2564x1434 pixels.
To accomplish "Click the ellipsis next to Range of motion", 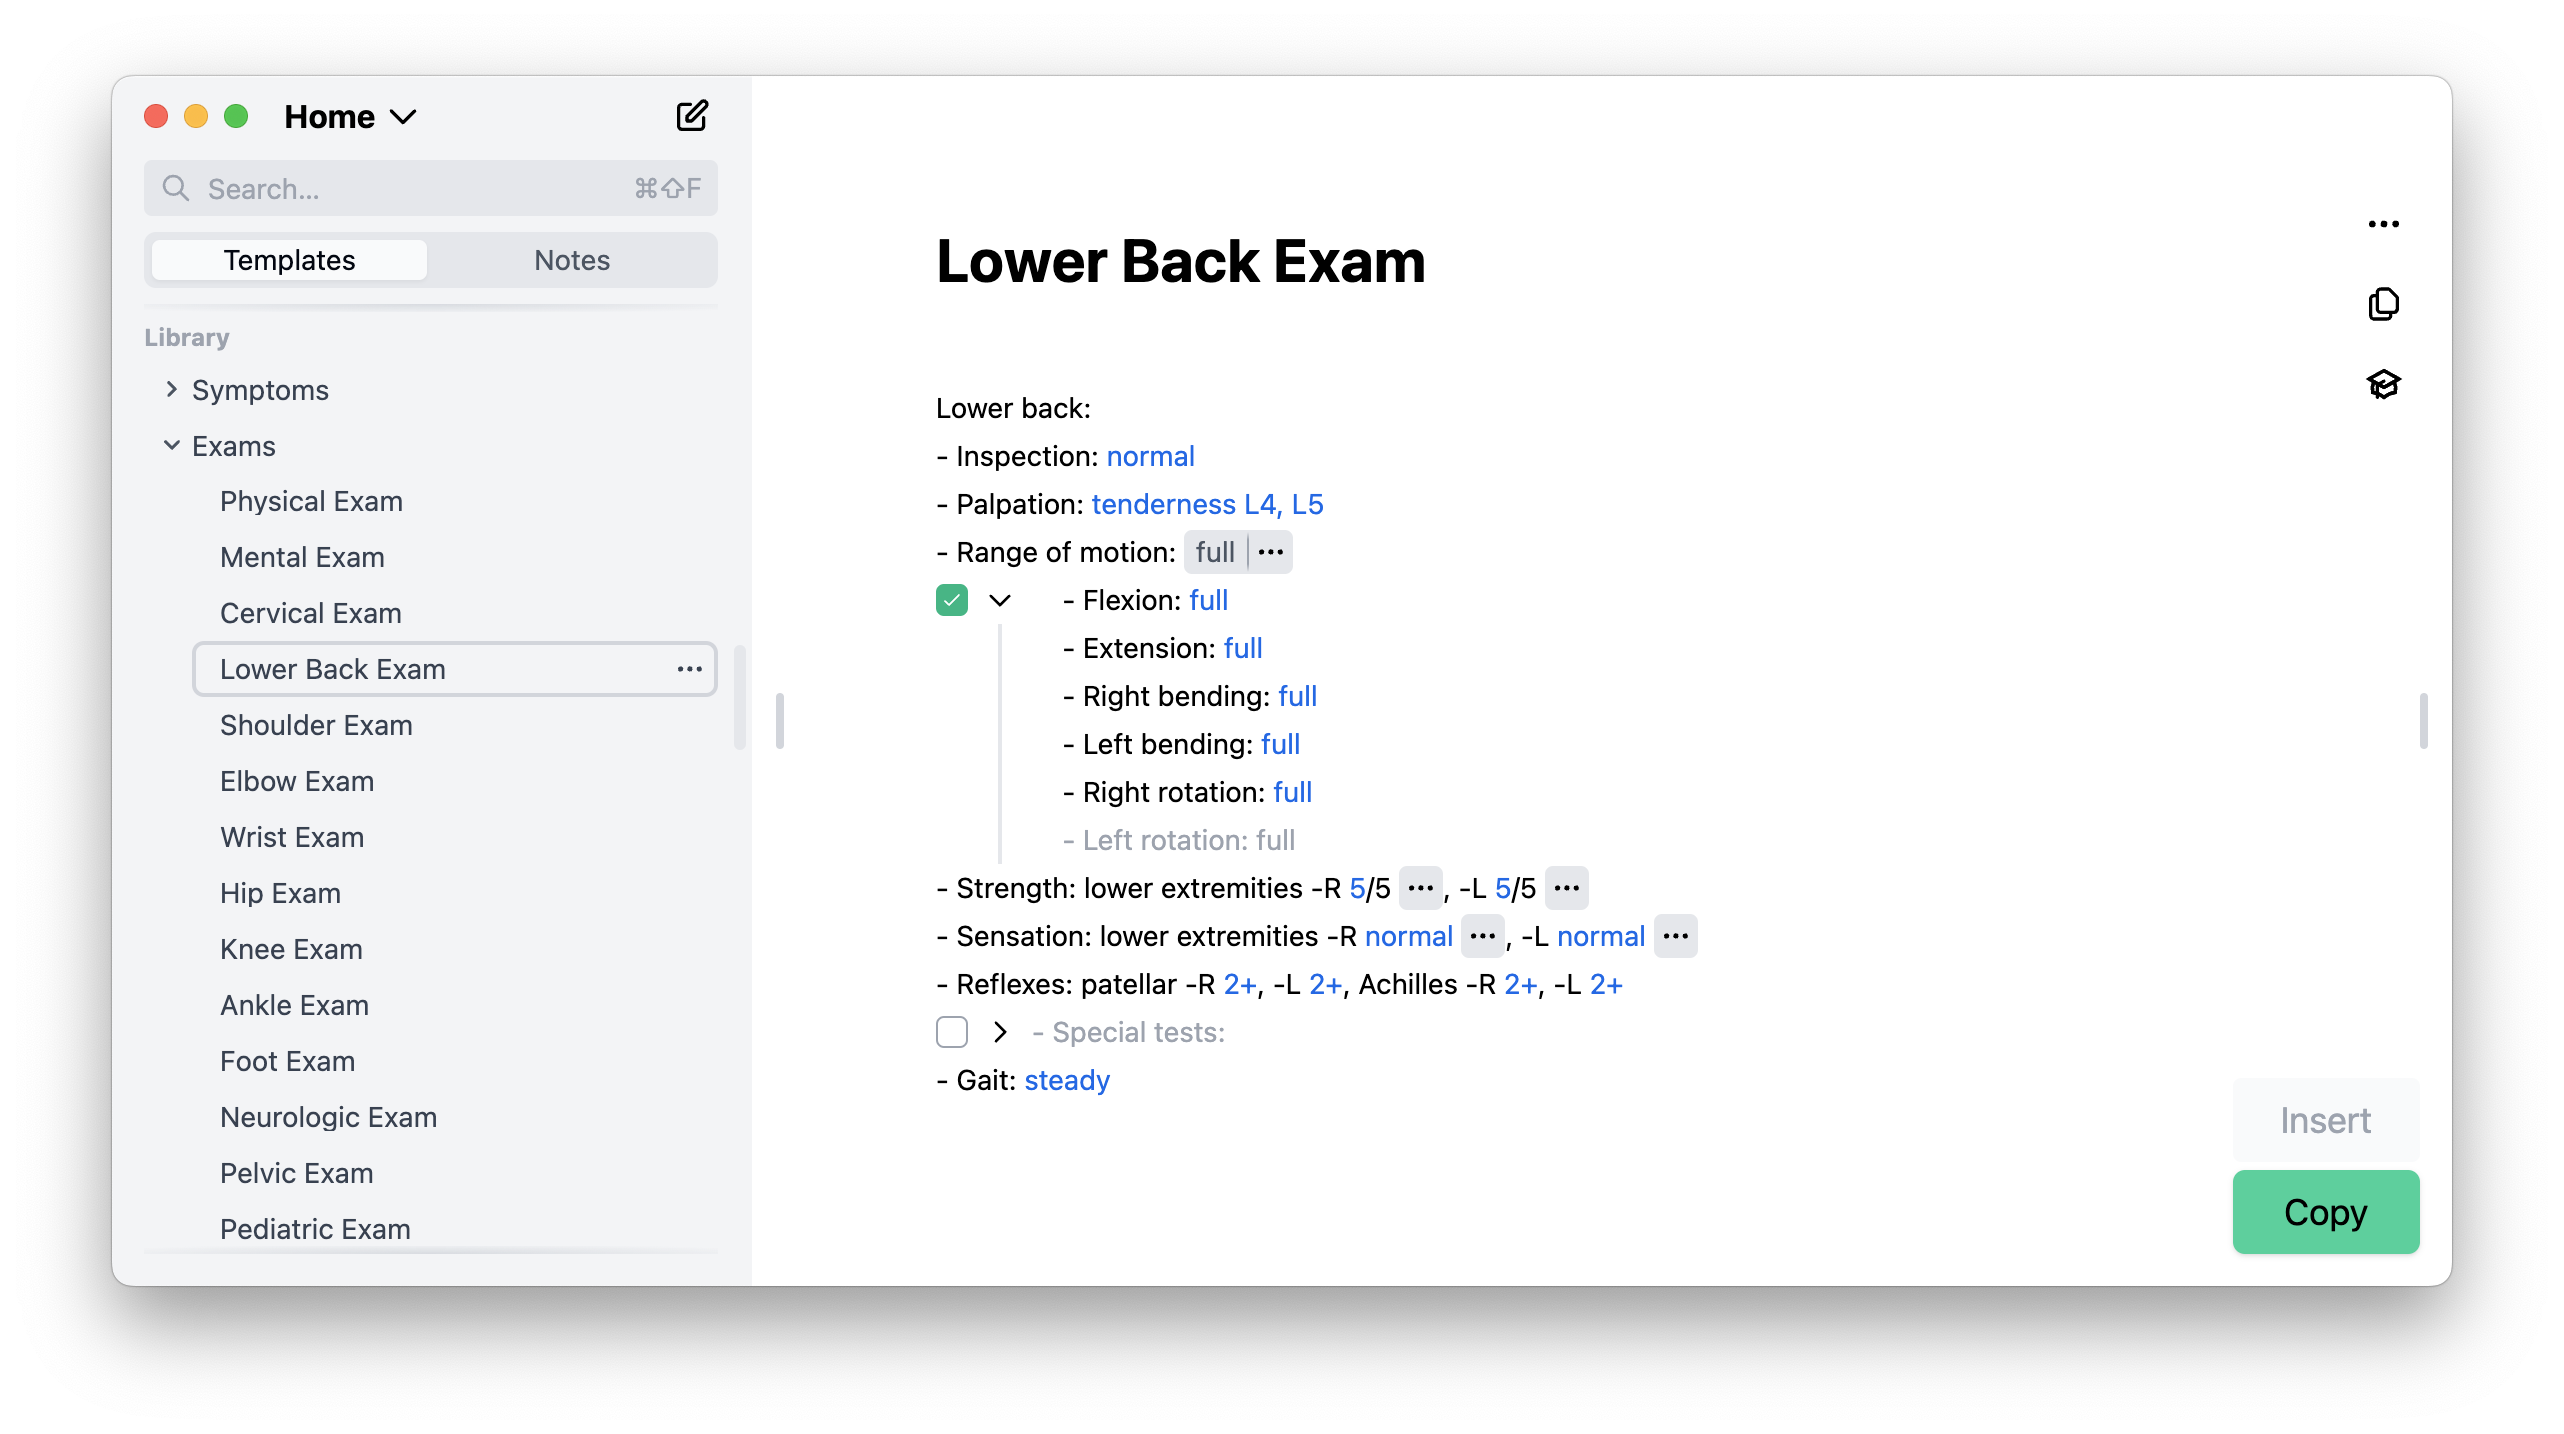I will (x=1270, y=551).
